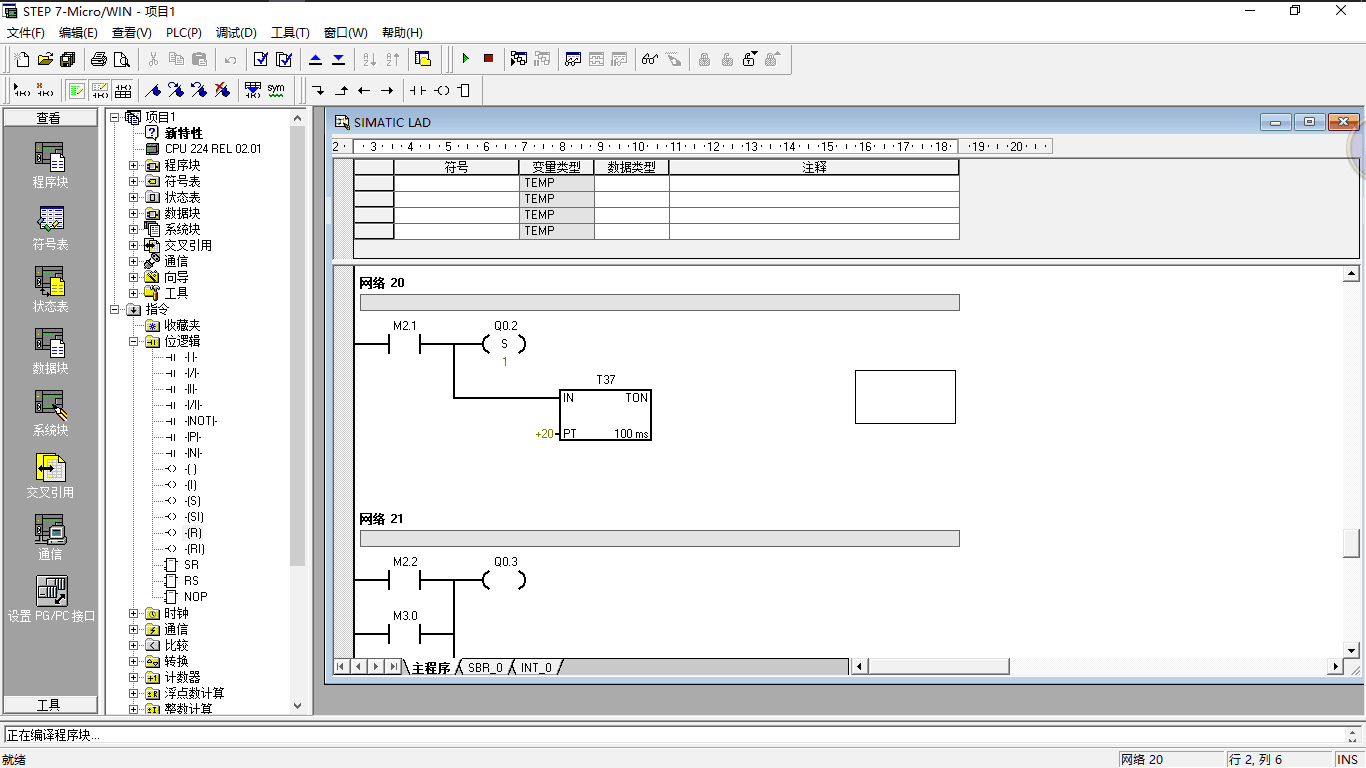Screen dimensions: 1366x768
Task: Open the 文件(F) menu
Action: pyautogui.click(x=26, y=33)
